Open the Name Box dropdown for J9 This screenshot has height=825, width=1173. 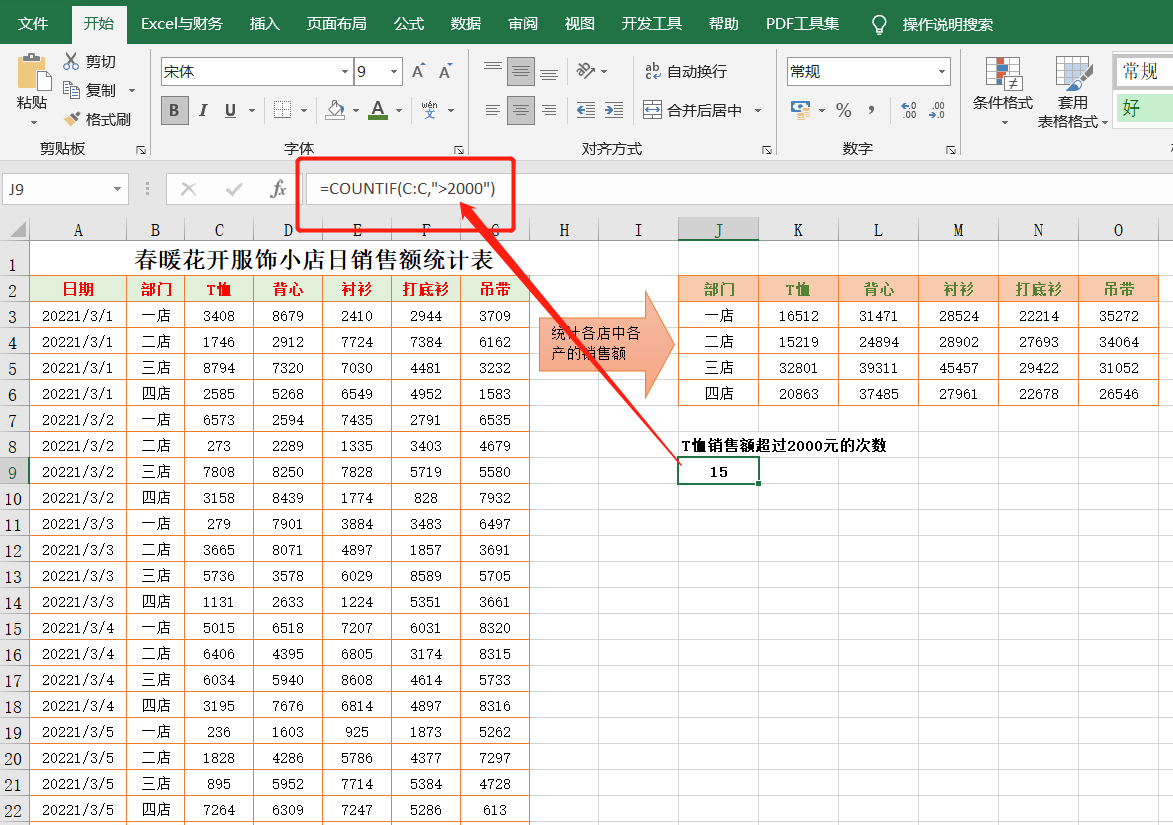(118, 188)
